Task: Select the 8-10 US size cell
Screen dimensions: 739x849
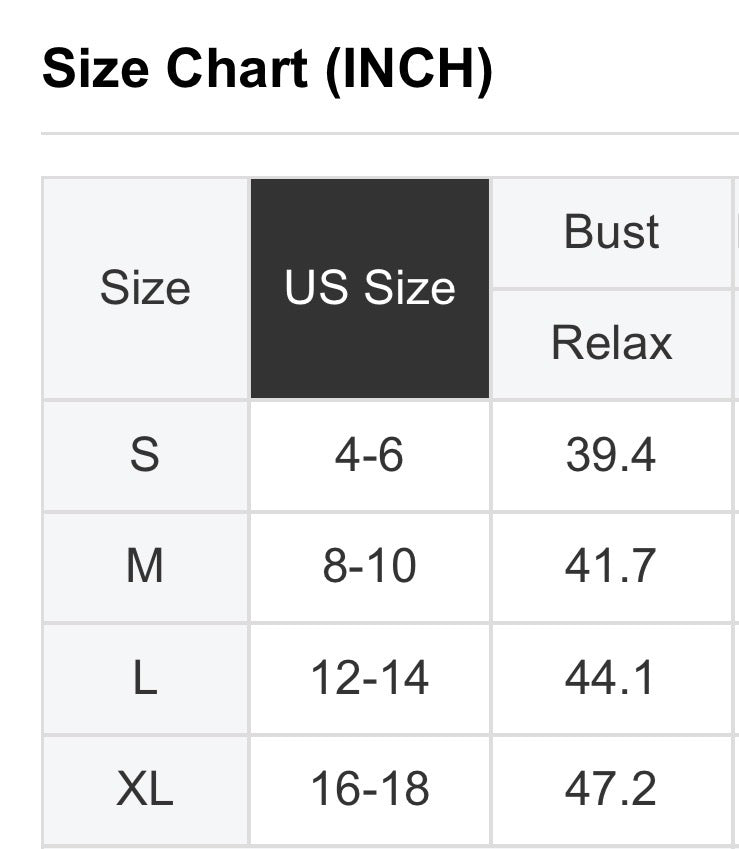Action: [369, 566]
